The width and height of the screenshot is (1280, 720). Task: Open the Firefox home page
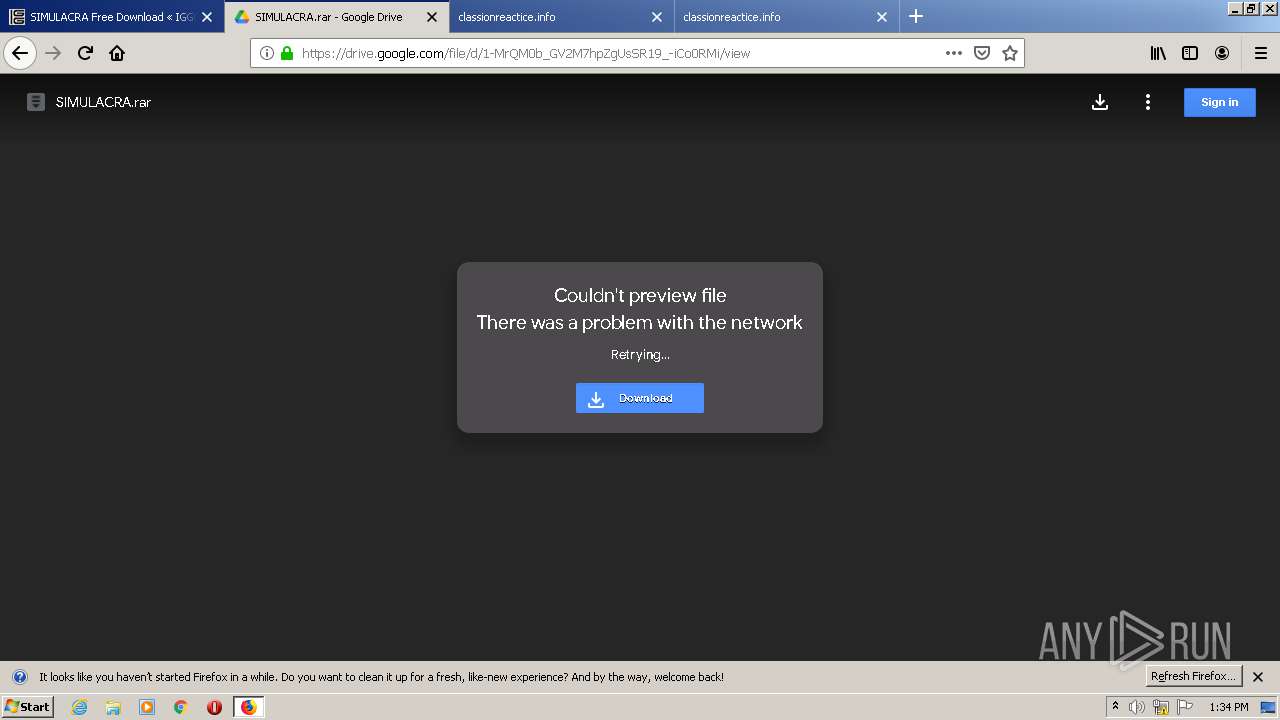pyautogui.click(x=117, y=53)
